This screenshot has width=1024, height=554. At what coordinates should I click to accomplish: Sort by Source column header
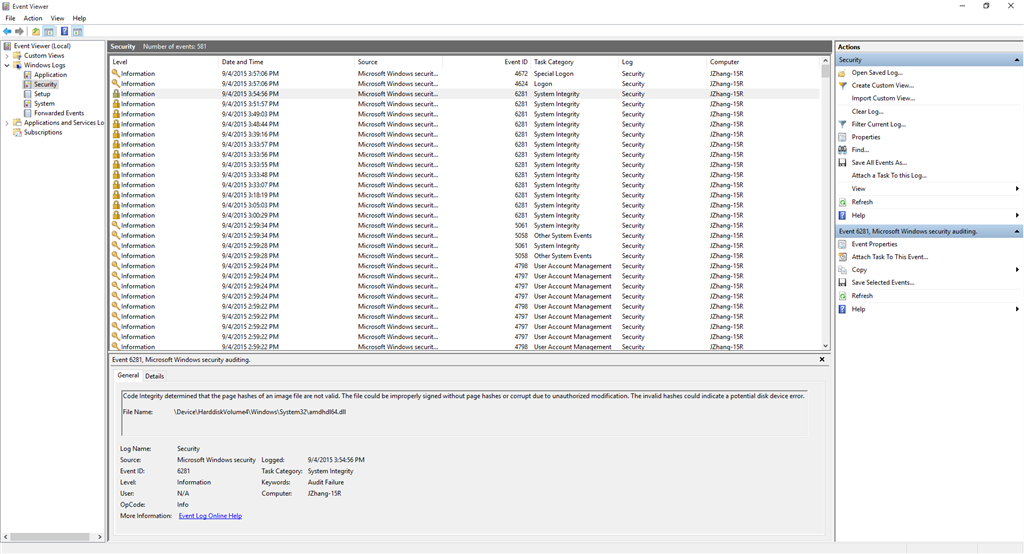click(x=399, y=62)
